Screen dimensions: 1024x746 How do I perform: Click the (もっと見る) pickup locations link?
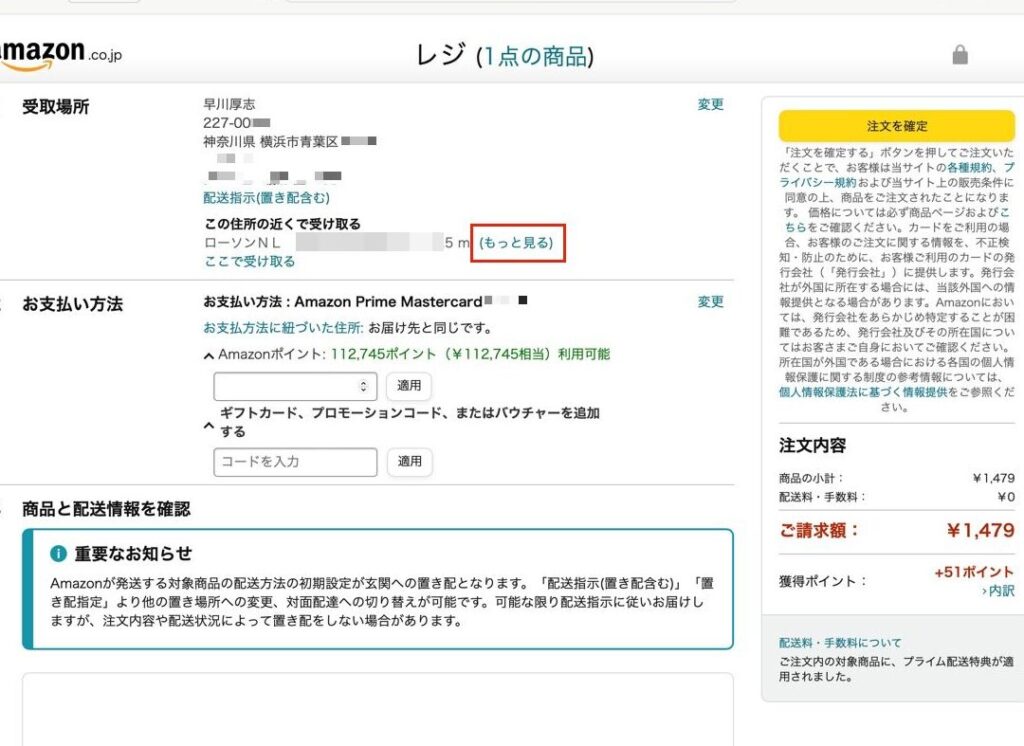(x=516, y=243)
